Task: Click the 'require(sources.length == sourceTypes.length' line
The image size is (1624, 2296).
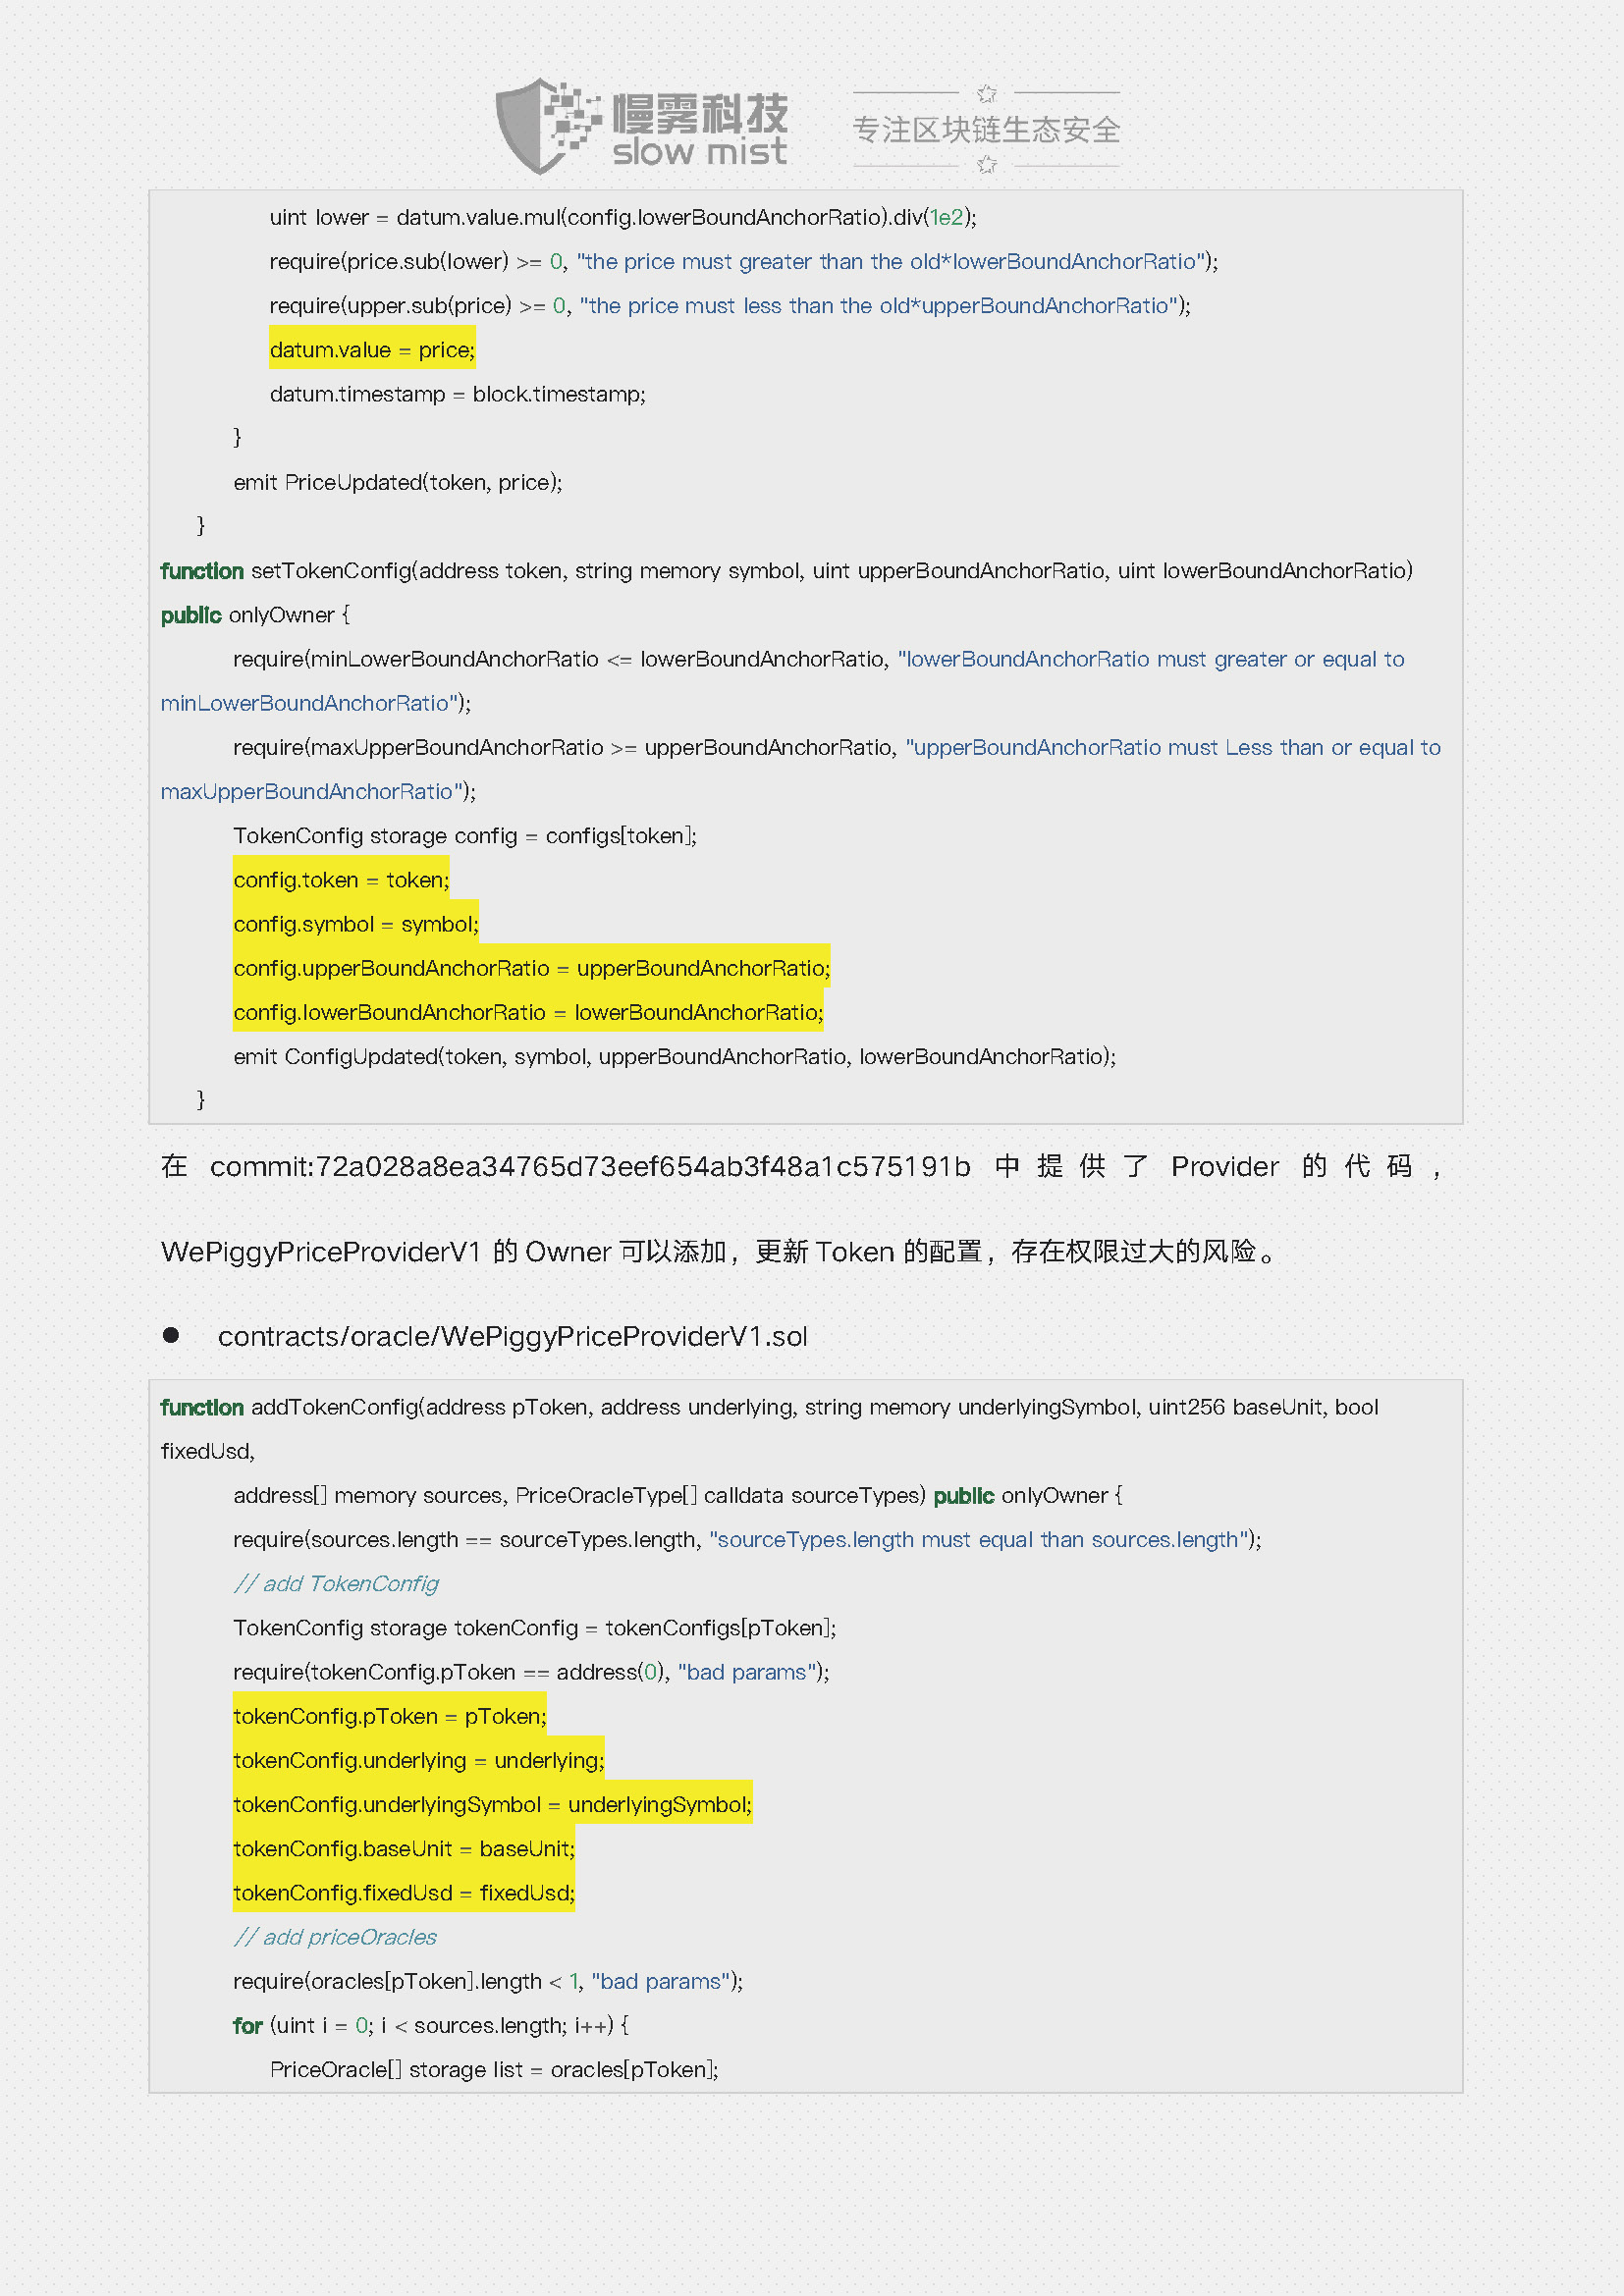Action: coord(748,1539)
